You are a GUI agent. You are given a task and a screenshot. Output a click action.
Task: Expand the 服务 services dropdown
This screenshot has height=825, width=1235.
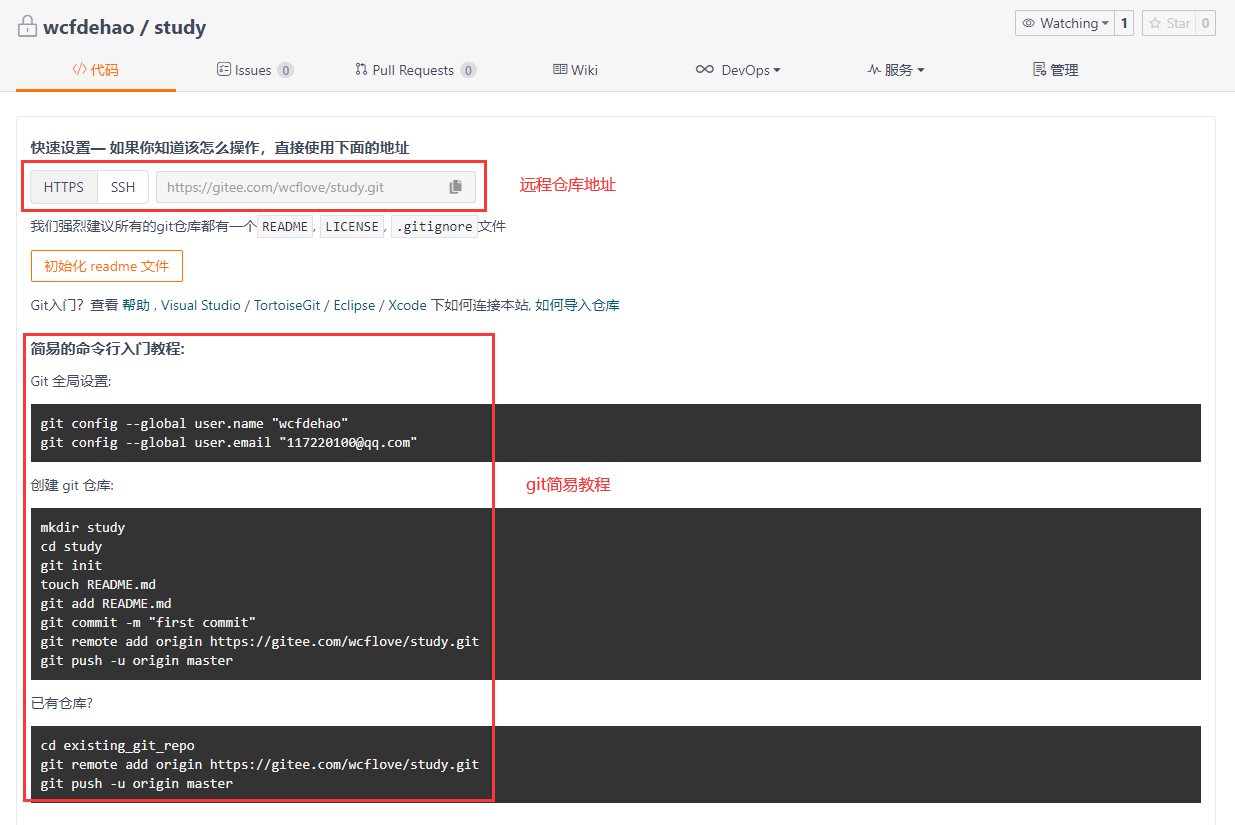point(896,70)
